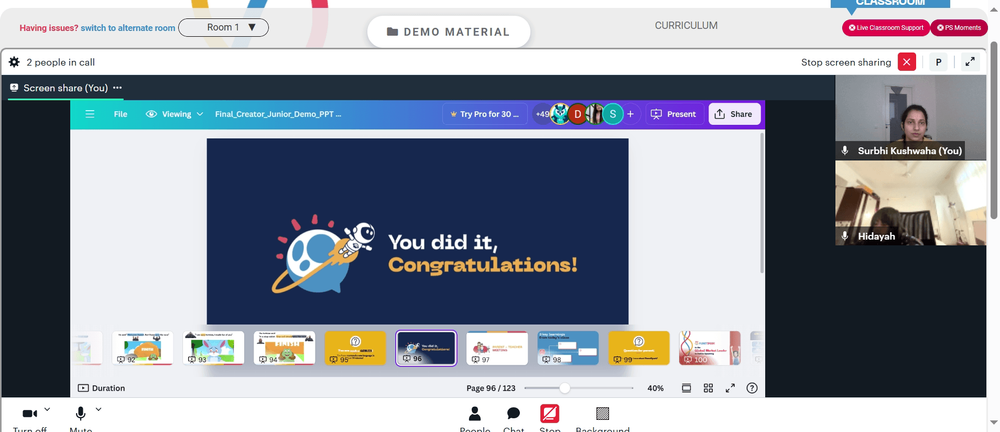Screen dimensions: 1000x432
Task: Mute the microphone icon
Action: (x=80, y=413)
